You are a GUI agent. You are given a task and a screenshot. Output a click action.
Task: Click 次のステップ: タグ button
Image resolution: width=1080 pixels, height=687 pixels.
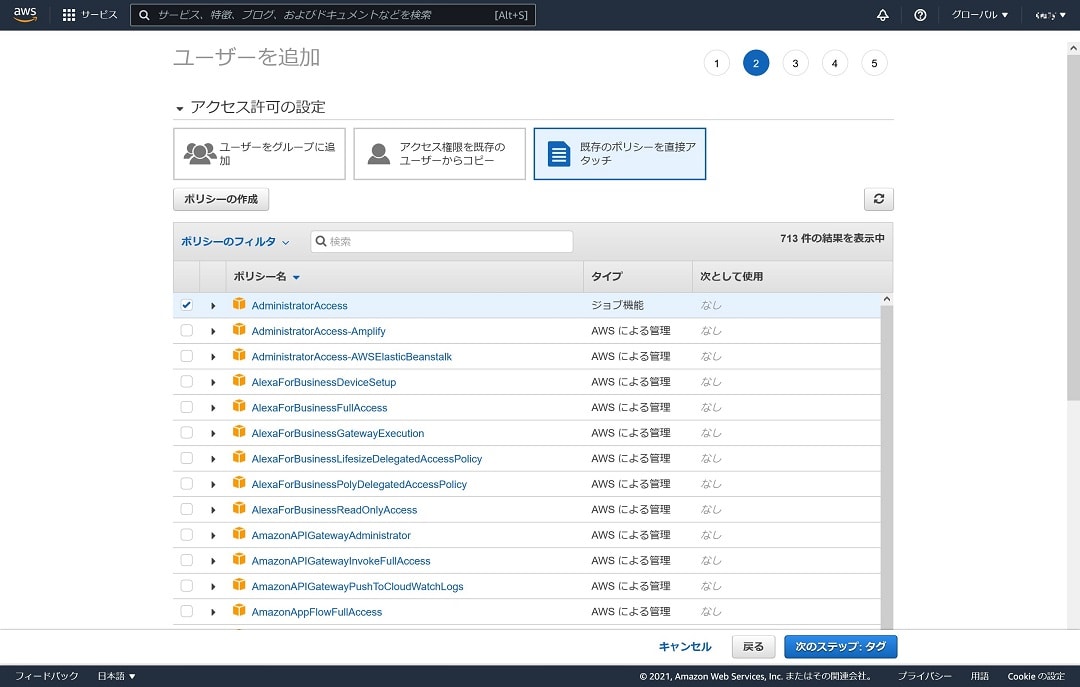coord(840,646)
